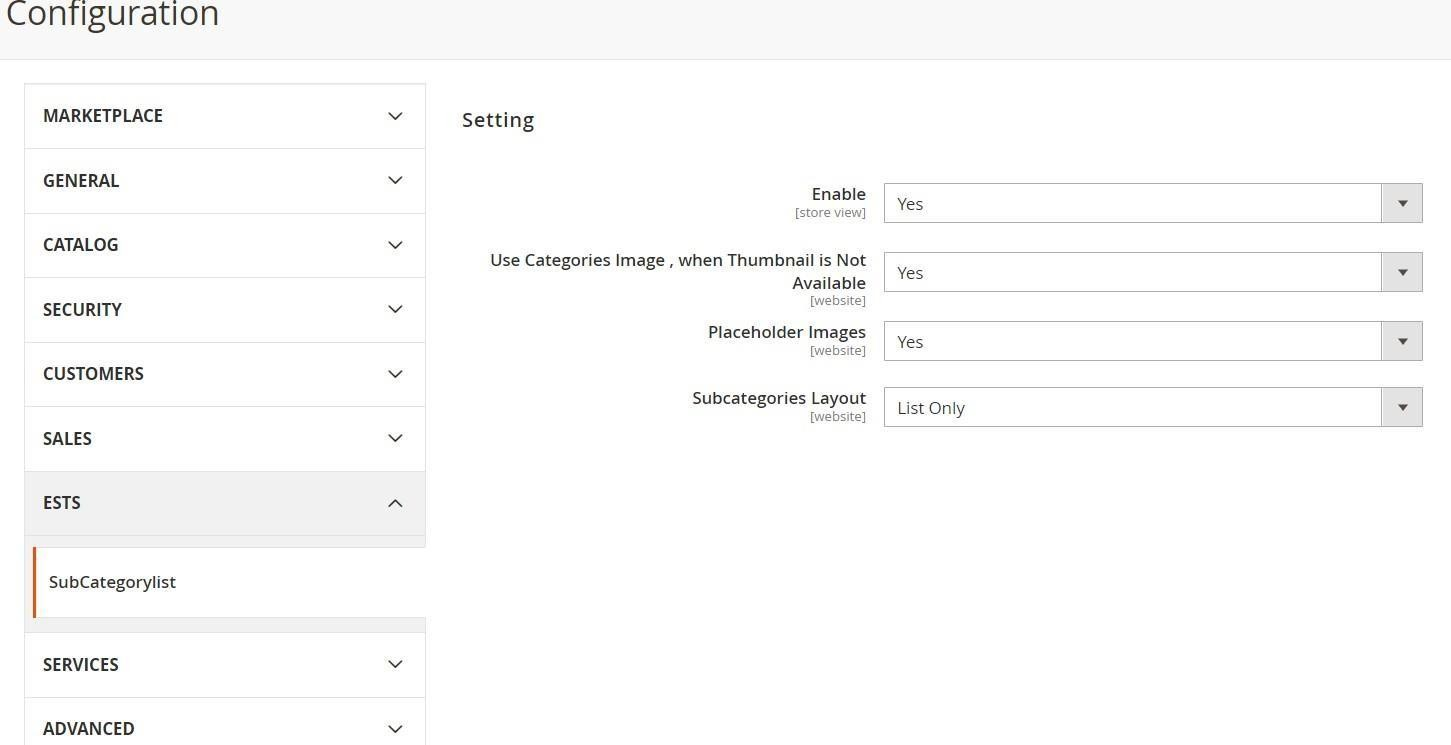Collapse ESTS with the up chevron

pos(395,503)
